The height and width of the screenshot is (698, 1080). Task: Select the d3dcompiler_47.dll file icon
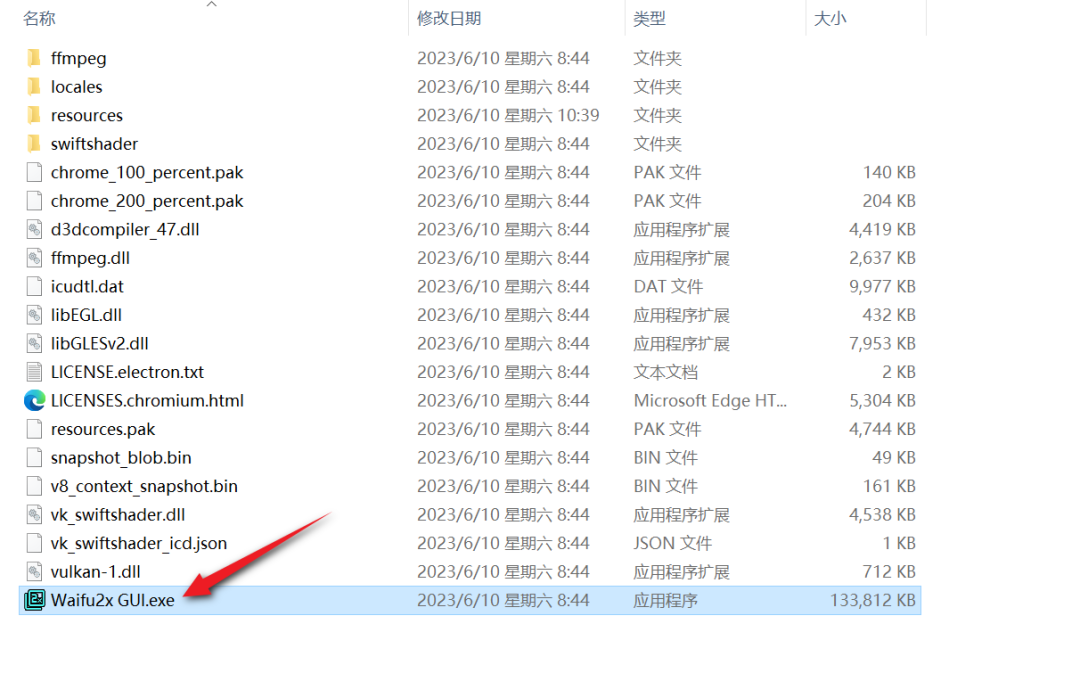(33, 229)
